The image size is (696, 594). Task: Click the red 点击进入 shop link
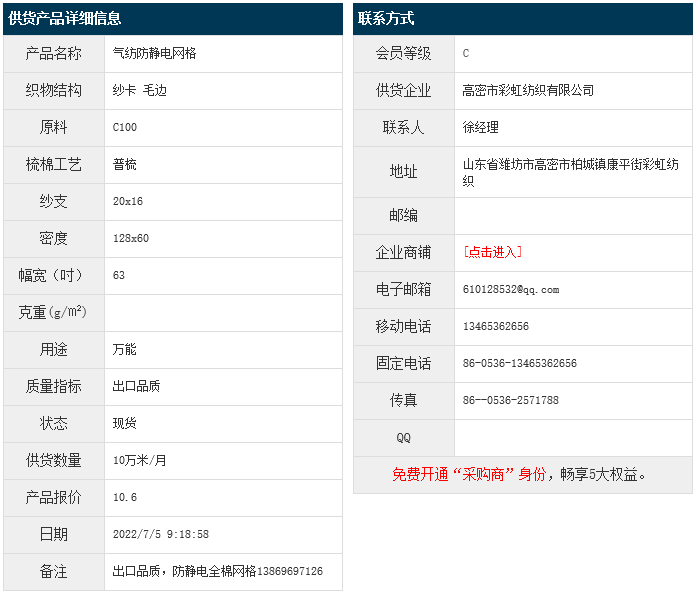tap(492, 252)
